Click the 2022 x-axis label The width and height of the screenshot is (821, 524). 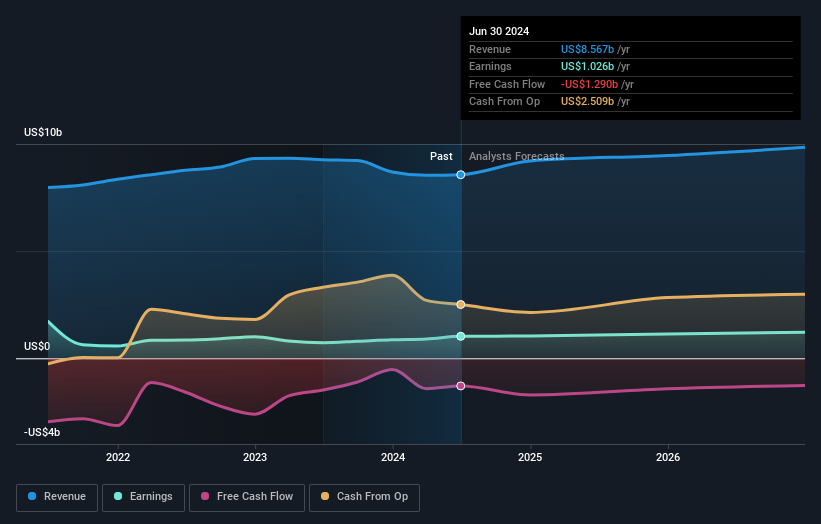[x=118, y=457]
